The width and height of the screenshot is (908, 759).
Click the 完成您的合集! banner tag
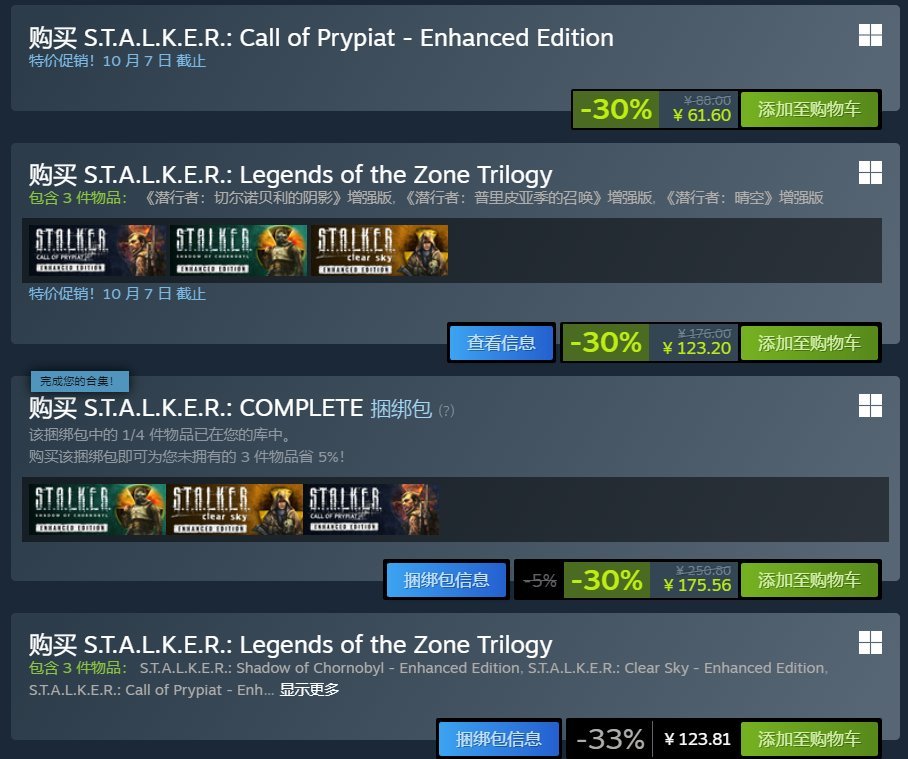tap(79, 381)
